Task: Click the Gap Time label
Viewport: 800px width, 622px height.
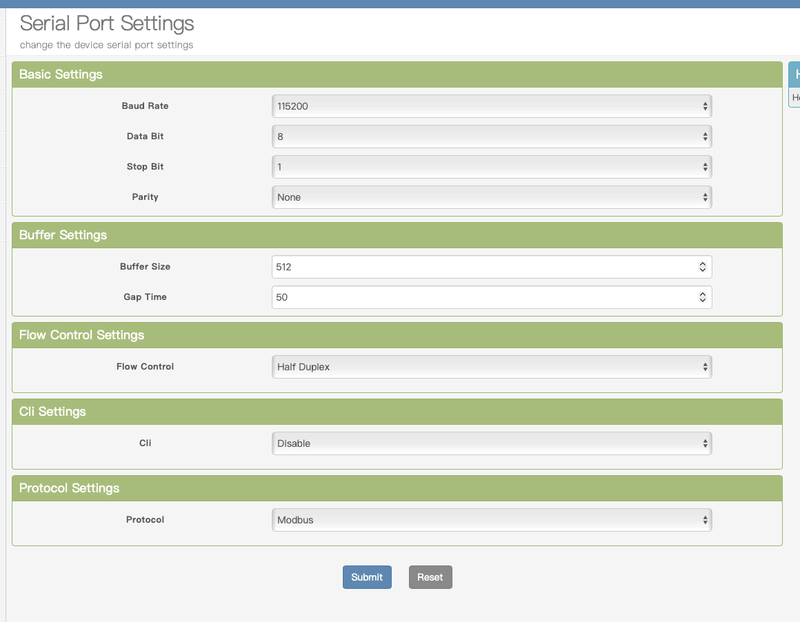Action: point(145,297)
